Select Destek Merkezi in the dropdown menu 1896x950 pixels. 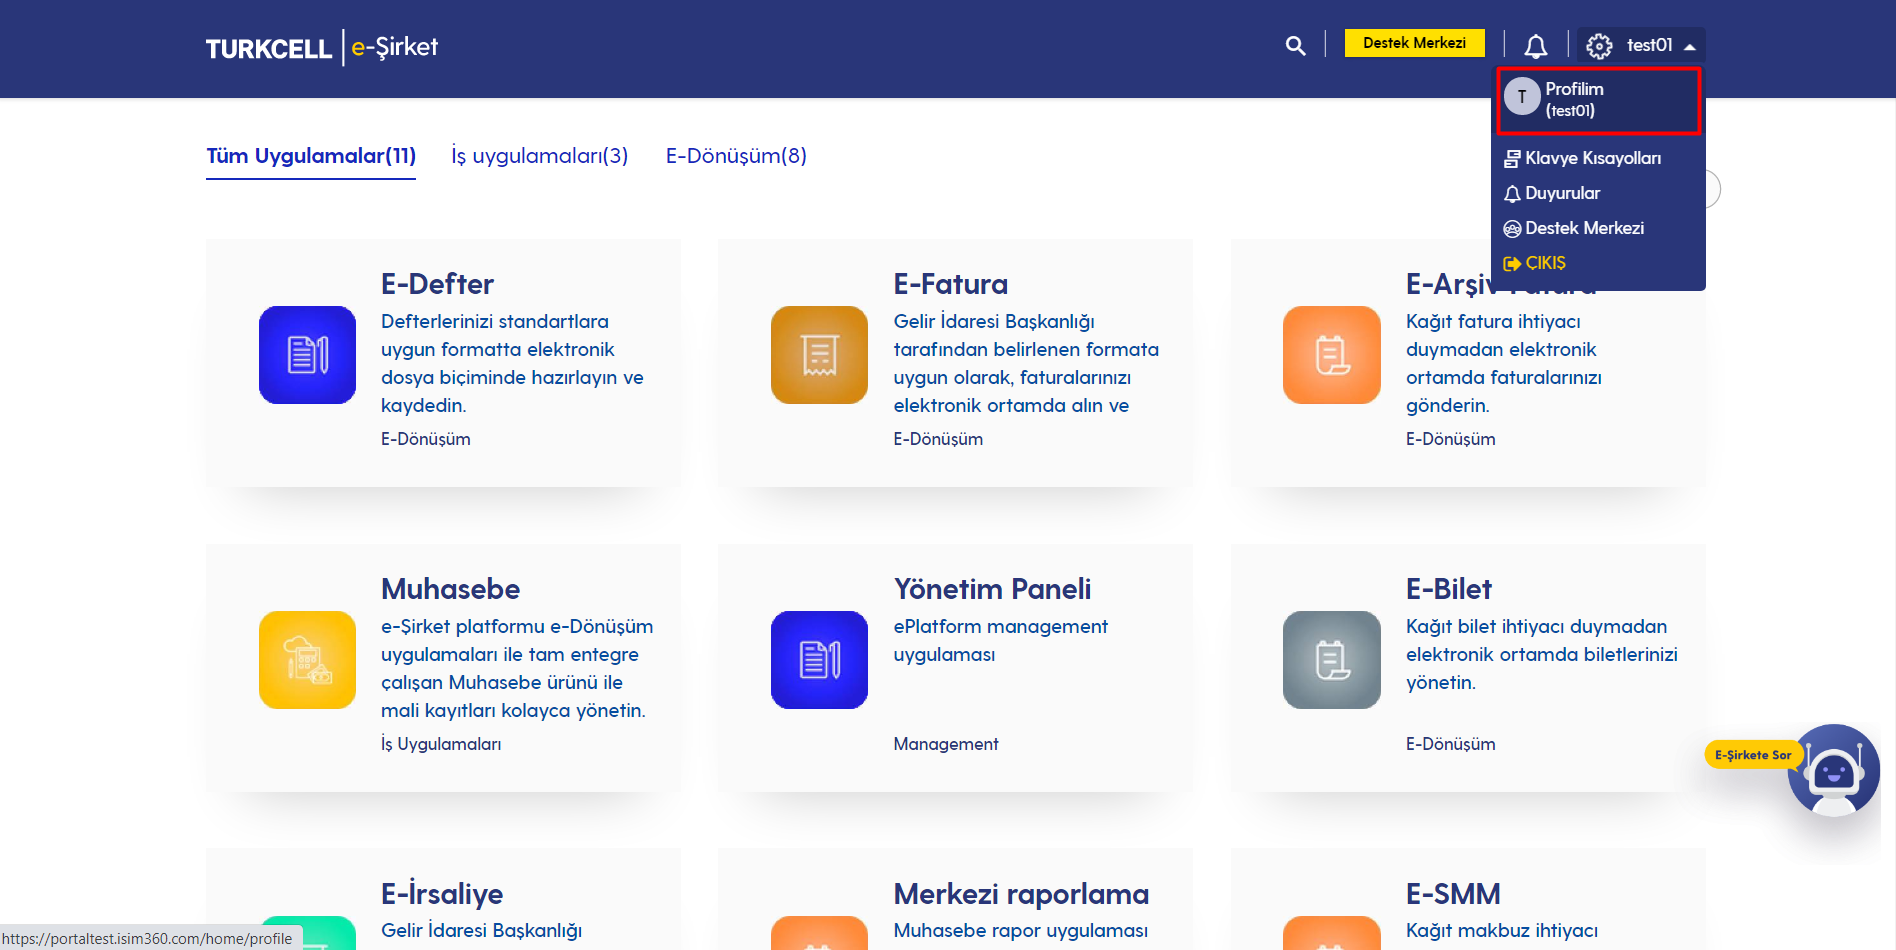(1584, 228)
